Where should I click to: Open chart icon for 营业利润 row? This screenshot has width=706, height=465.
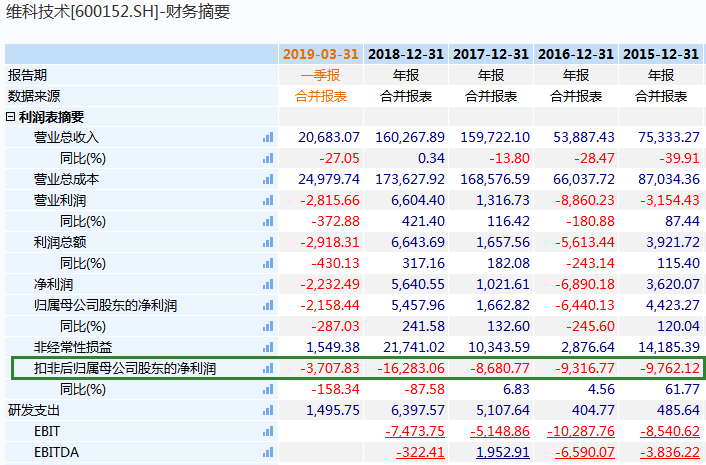[268, 200]
